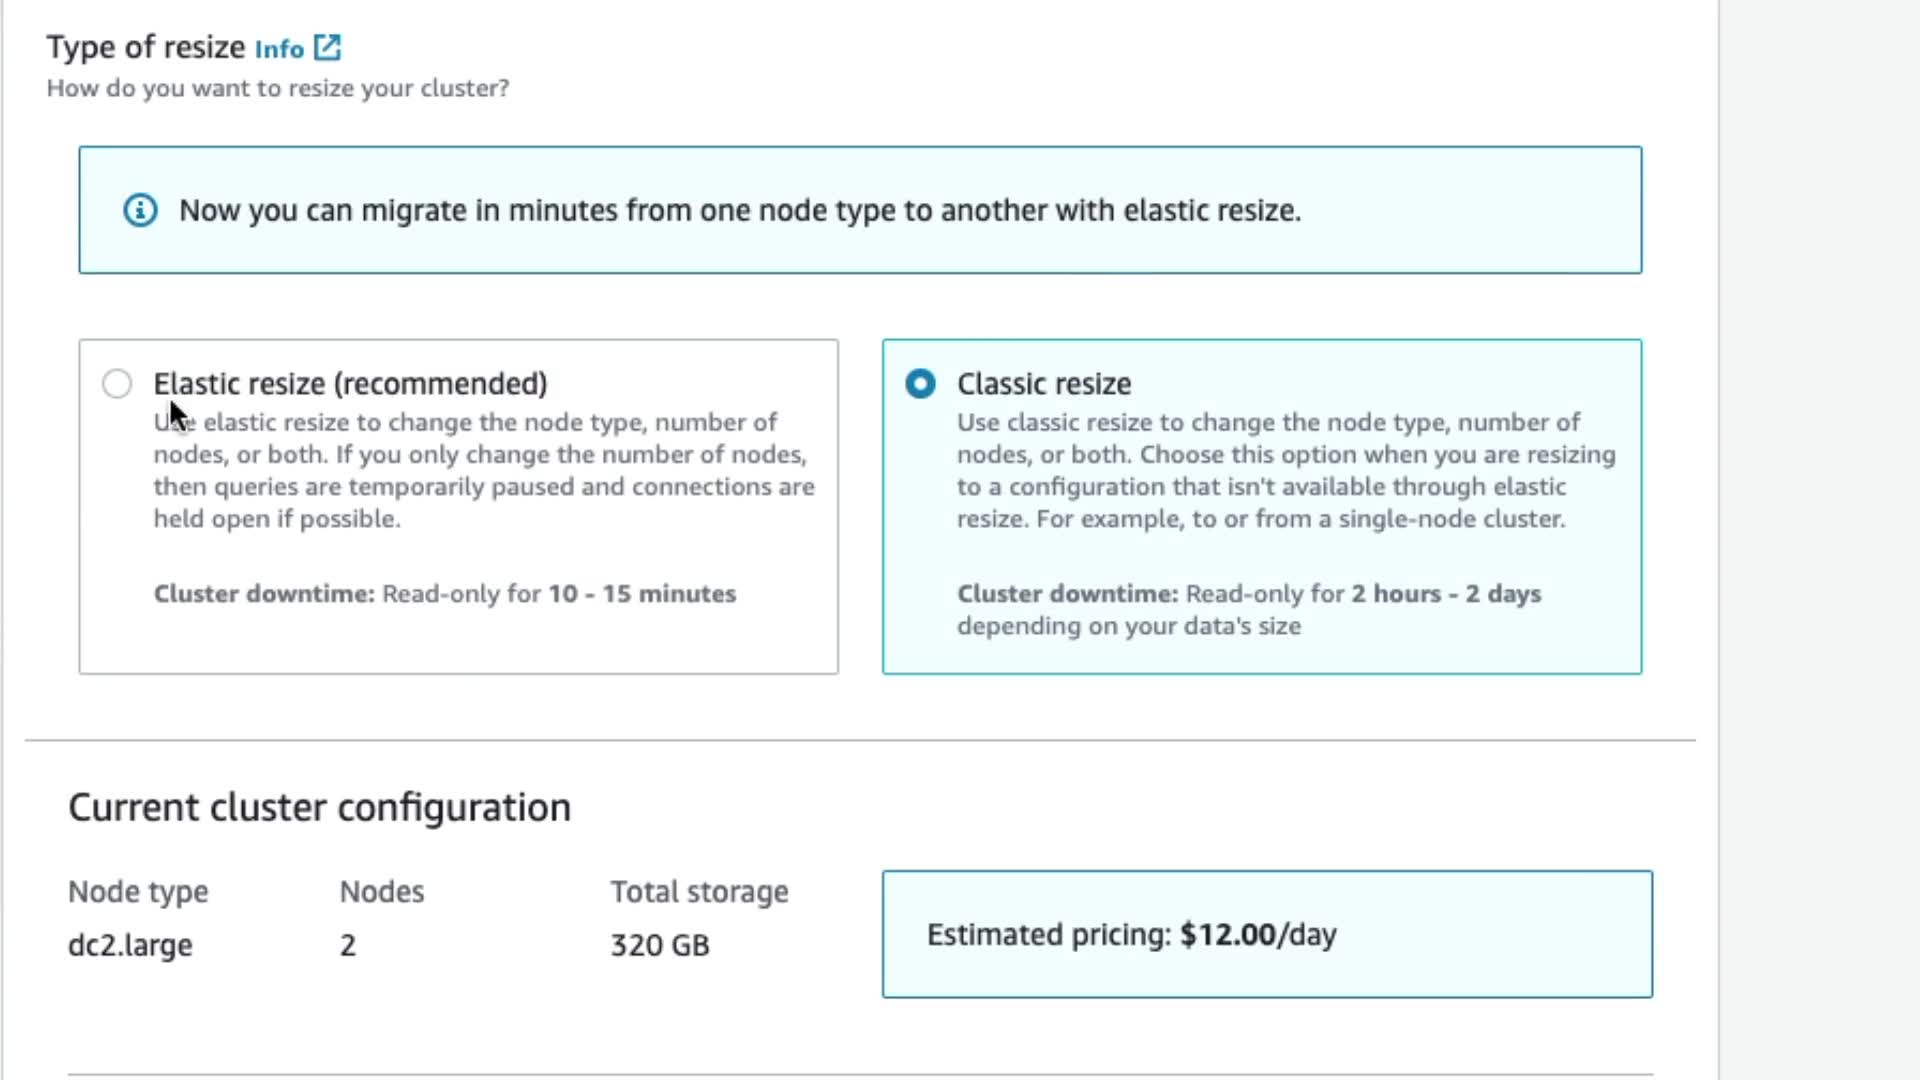Click the dc2.large node type value
This screenshot has height=1080, width=1920.
[x=130, y=945]
